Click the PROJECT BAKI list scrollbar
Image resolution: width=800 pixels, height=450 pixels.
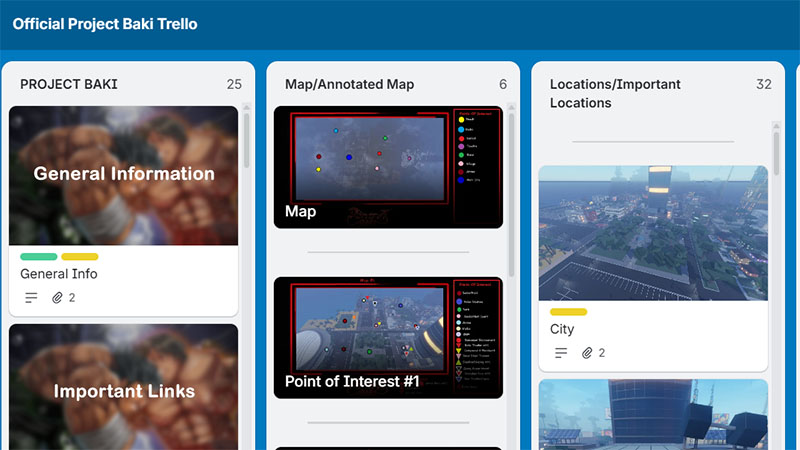tap(246, 140)
